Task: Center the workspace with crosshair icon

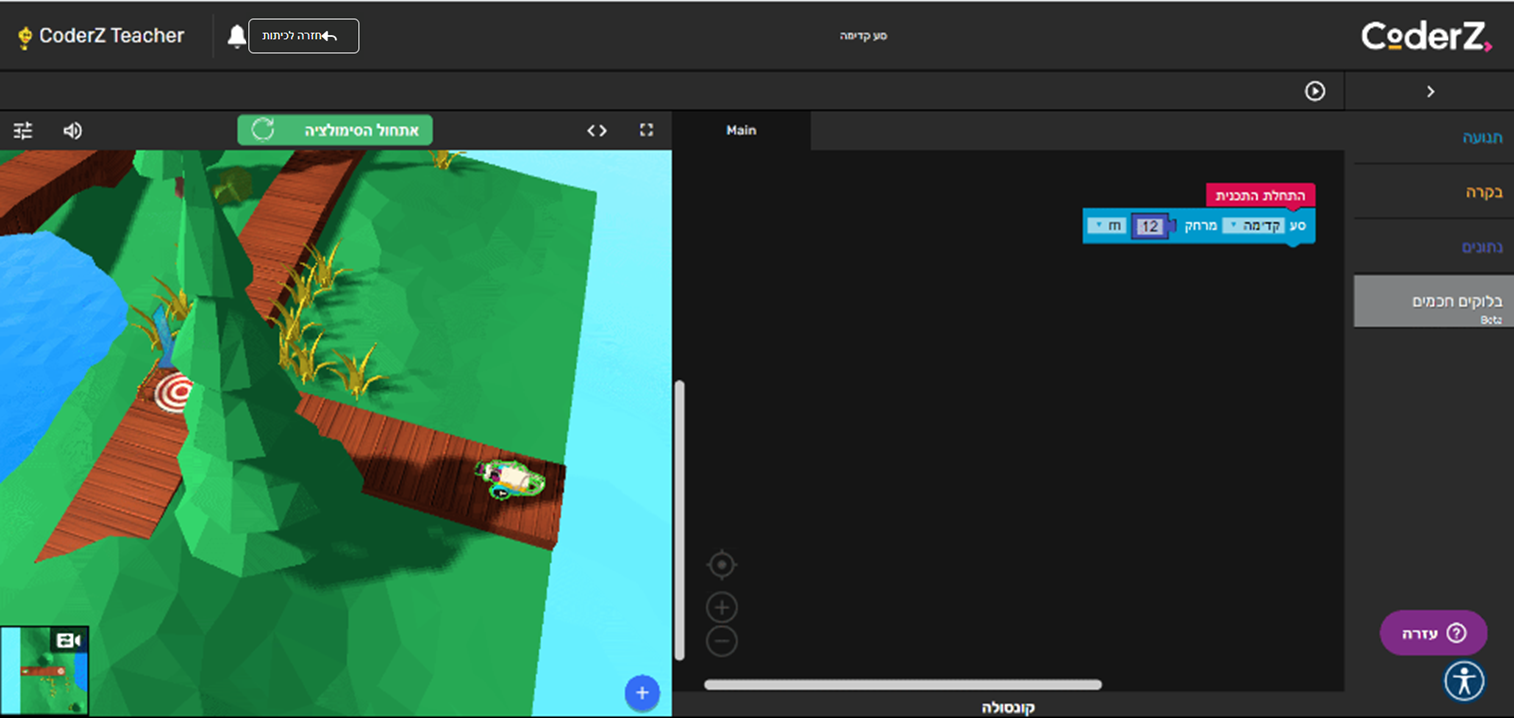Action: point(721,566)
